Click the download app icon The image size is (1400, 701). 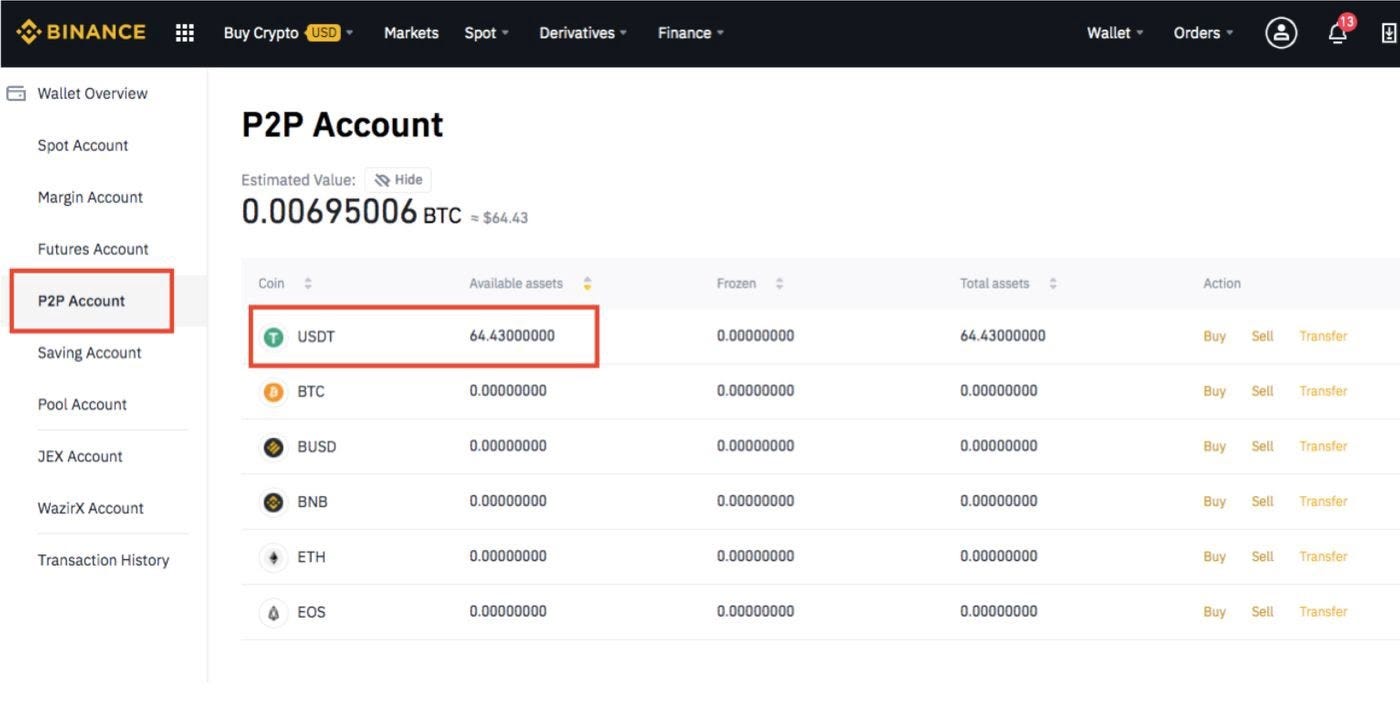pyautogui.click(x=1389, y=33)
